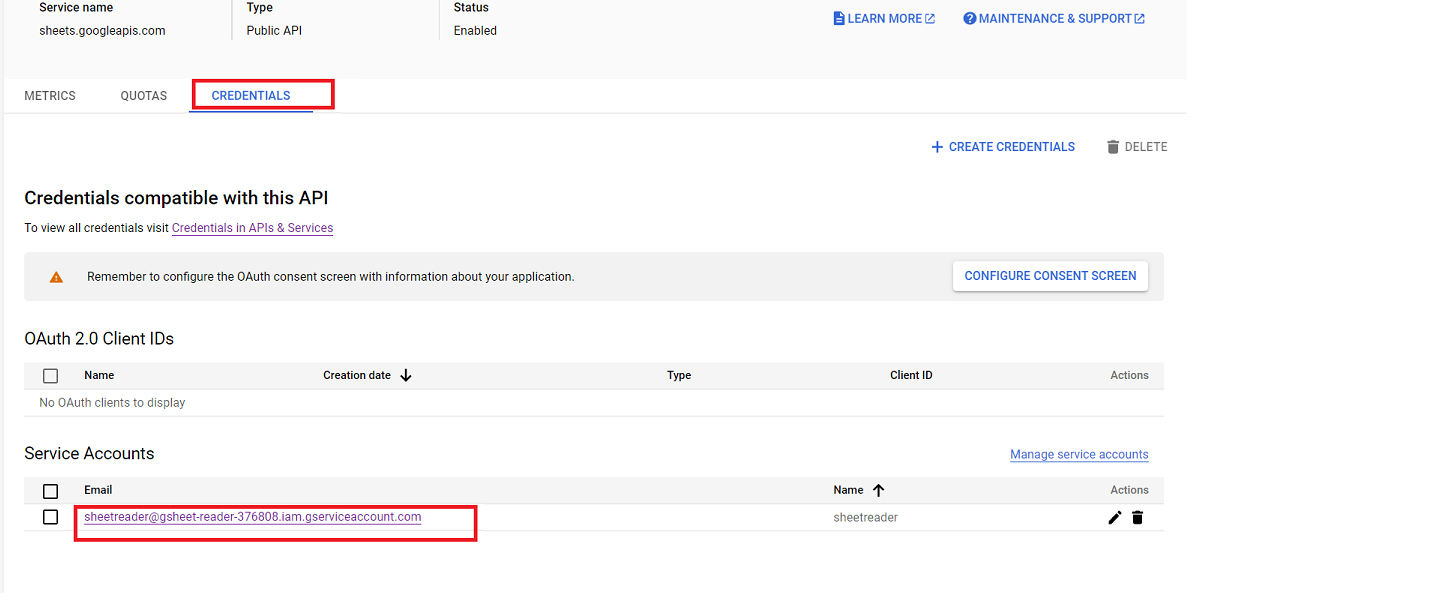Click the document icon beside Learn More
The image size is (1436, 593).
[839, 19]
